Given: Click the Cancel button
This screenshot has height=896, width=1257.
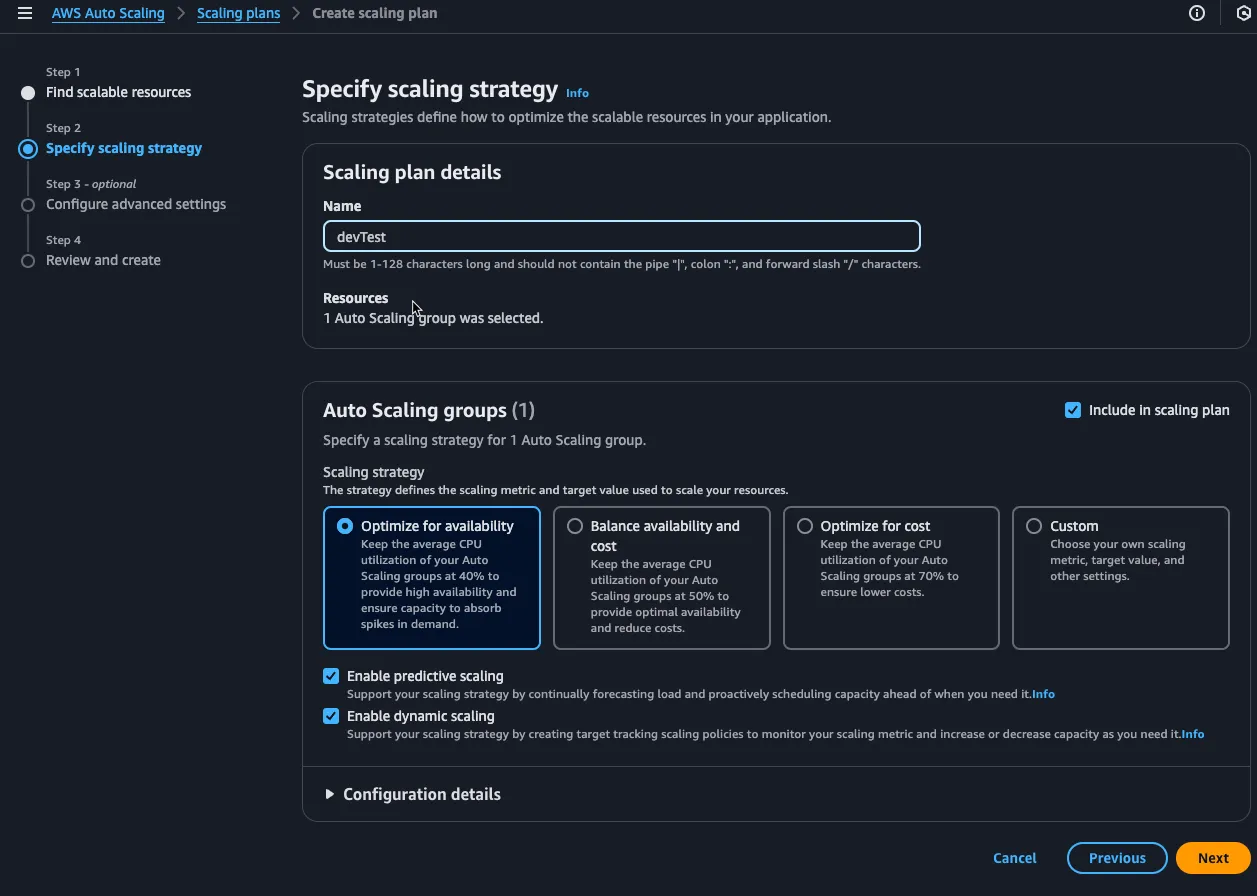Looking at the screenshot, I should [1015, 858].
